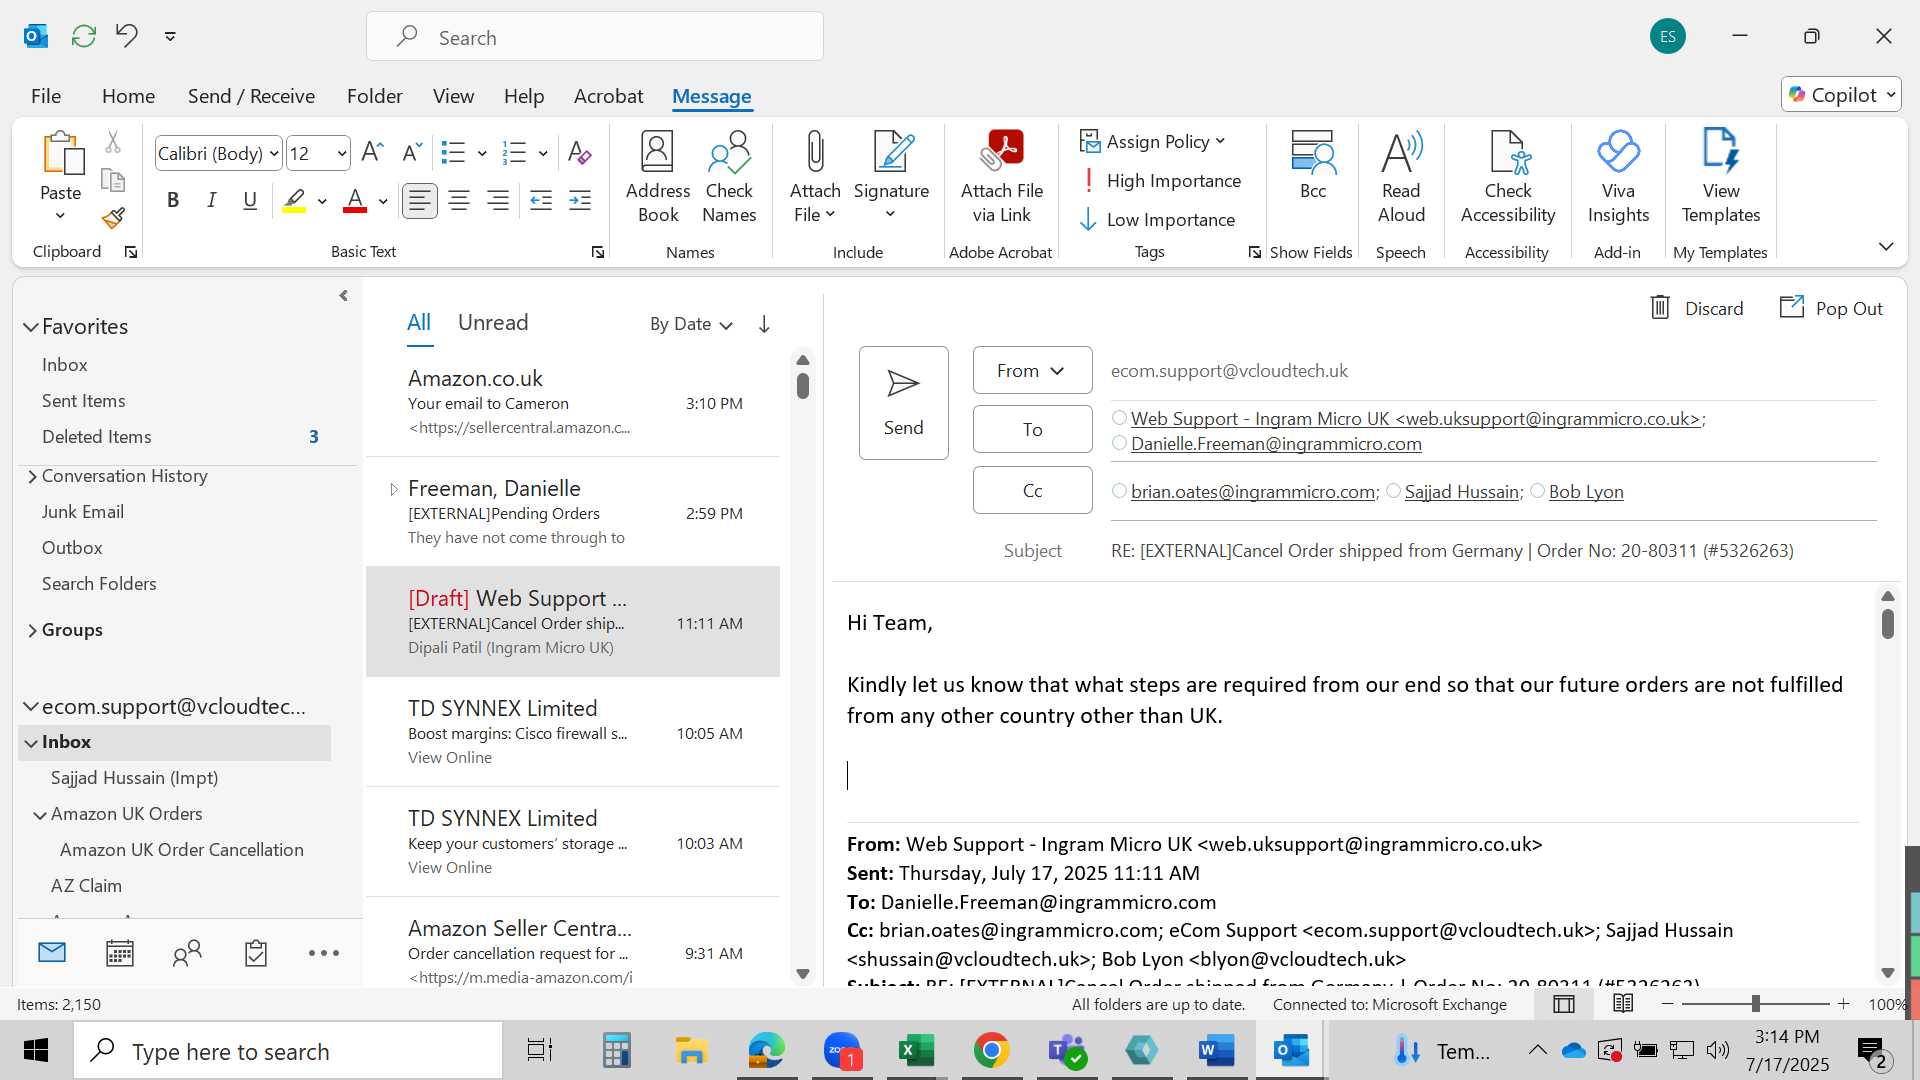Click the To recipients button
The width and height of the screenshot is (1920, 1080).
click(x=1032, y=429)
